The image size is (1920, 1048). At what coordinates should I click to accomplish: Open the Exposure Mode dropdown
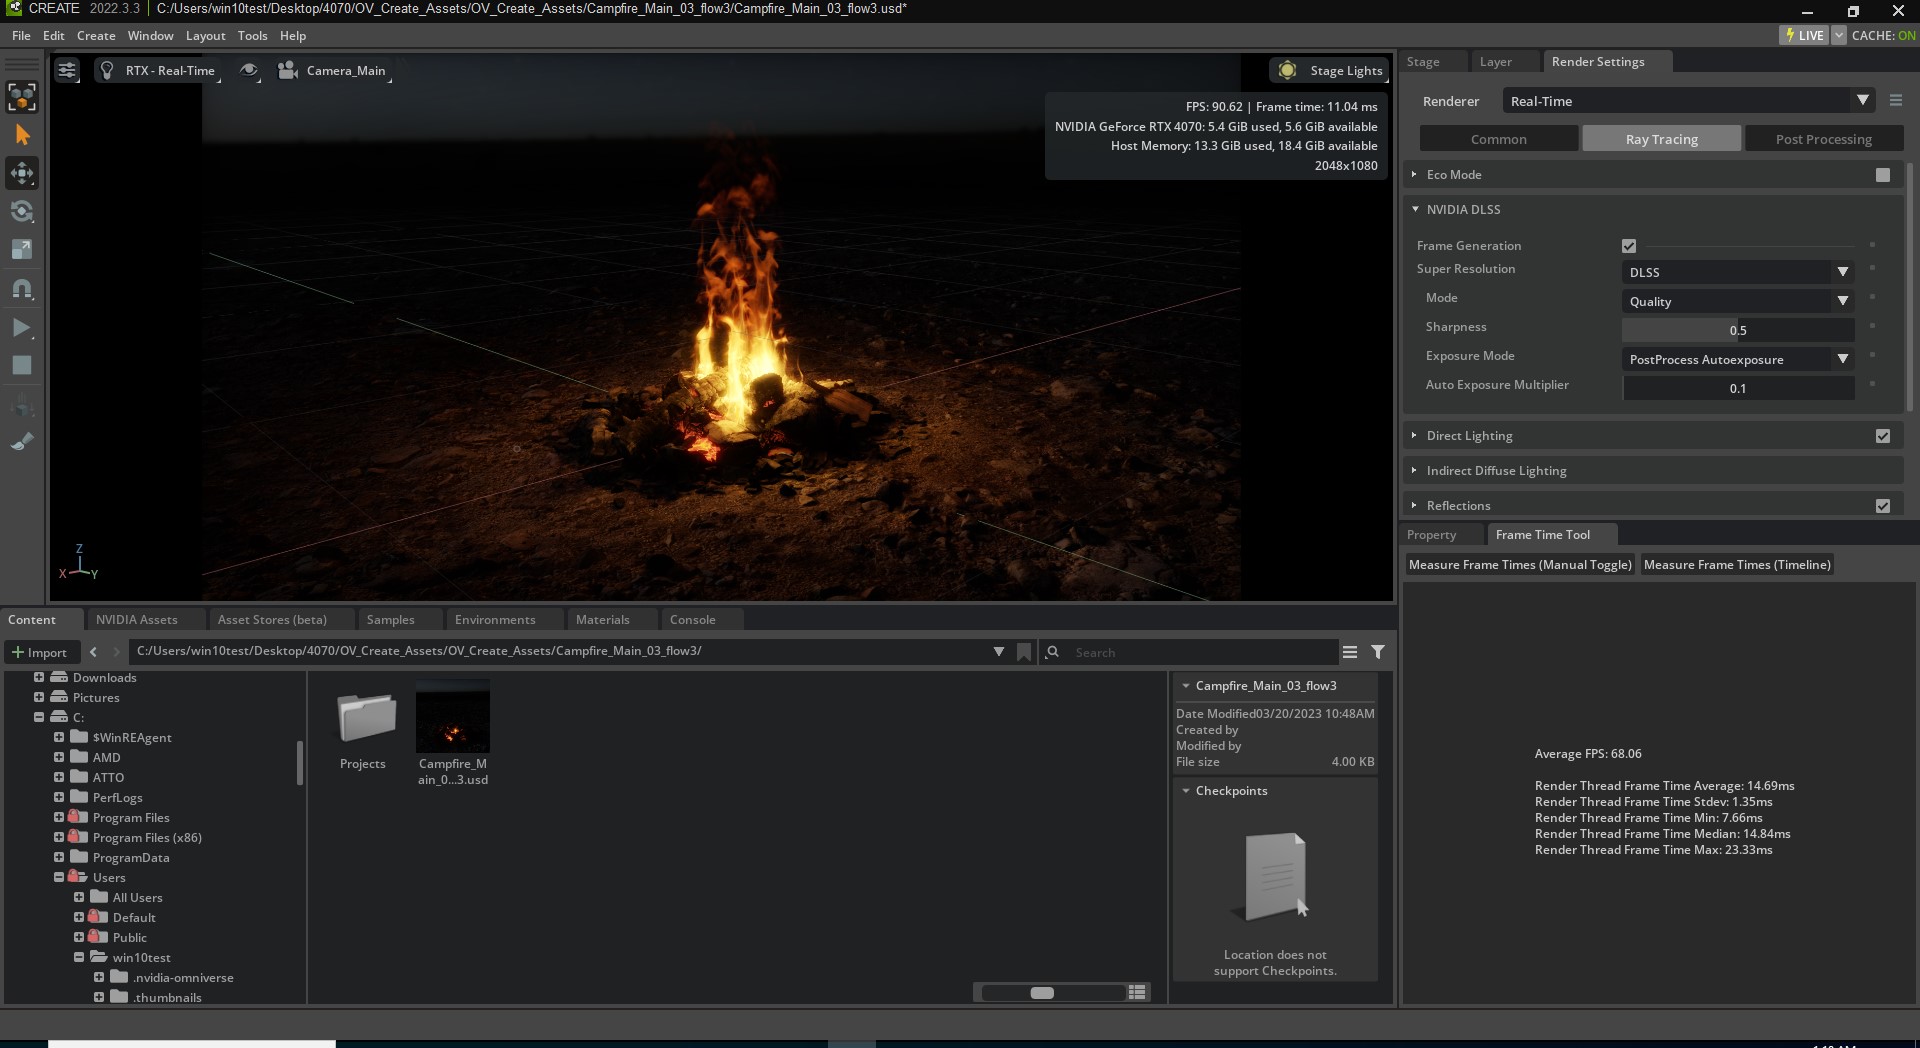(x=1738, y=359)
